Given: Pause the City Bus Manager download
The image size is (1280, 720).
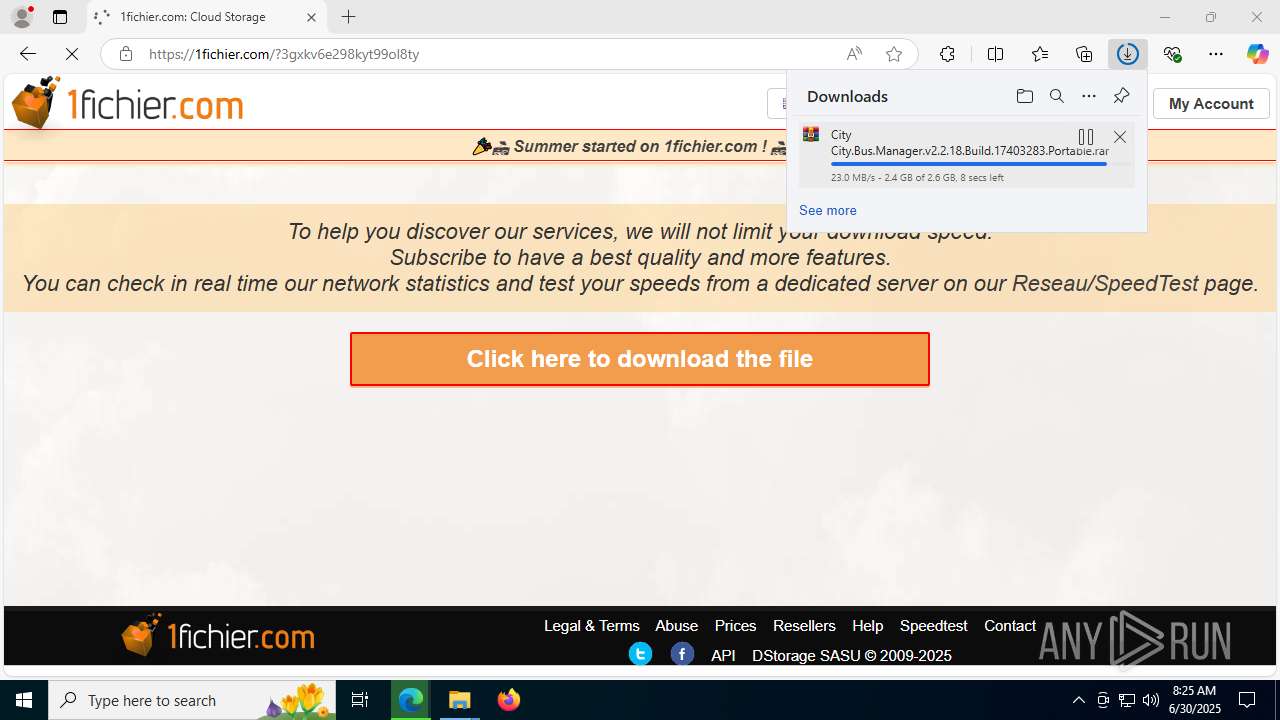Looking at the screenshot, I should click(x=1086, y=137).
